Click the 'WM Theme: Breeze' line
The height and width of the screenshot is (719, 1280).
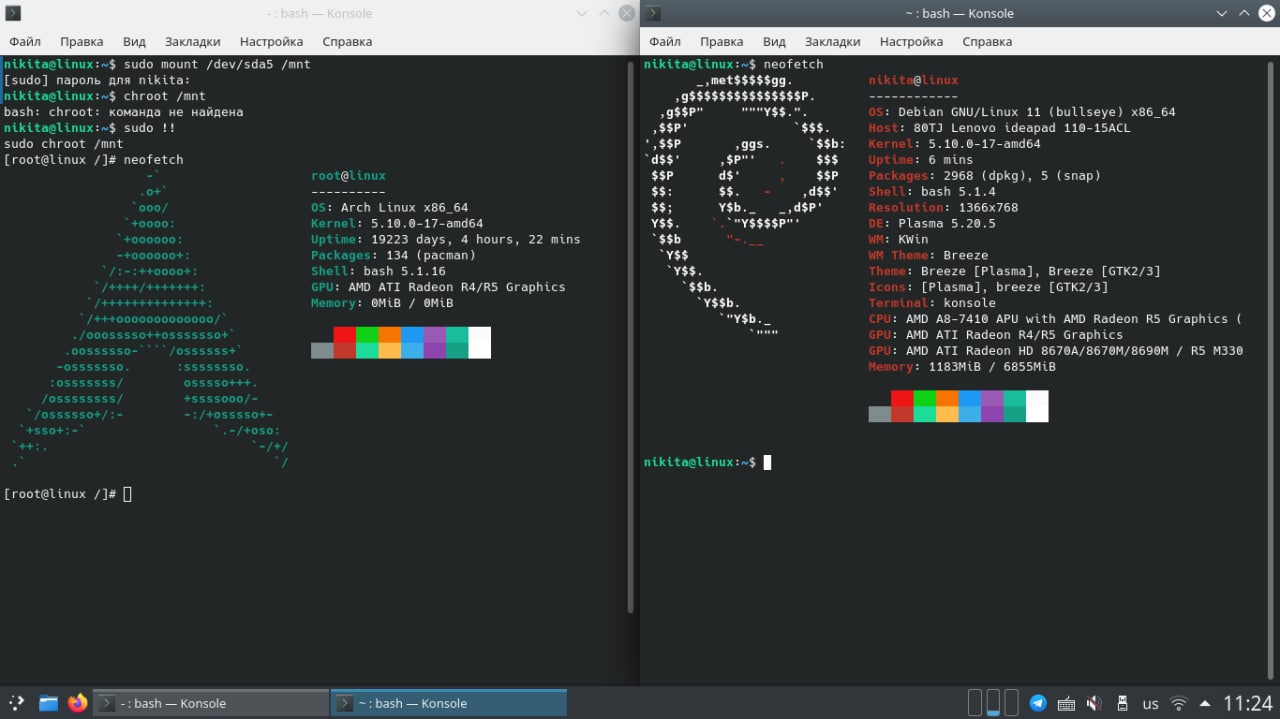click(x=928, y=256)
